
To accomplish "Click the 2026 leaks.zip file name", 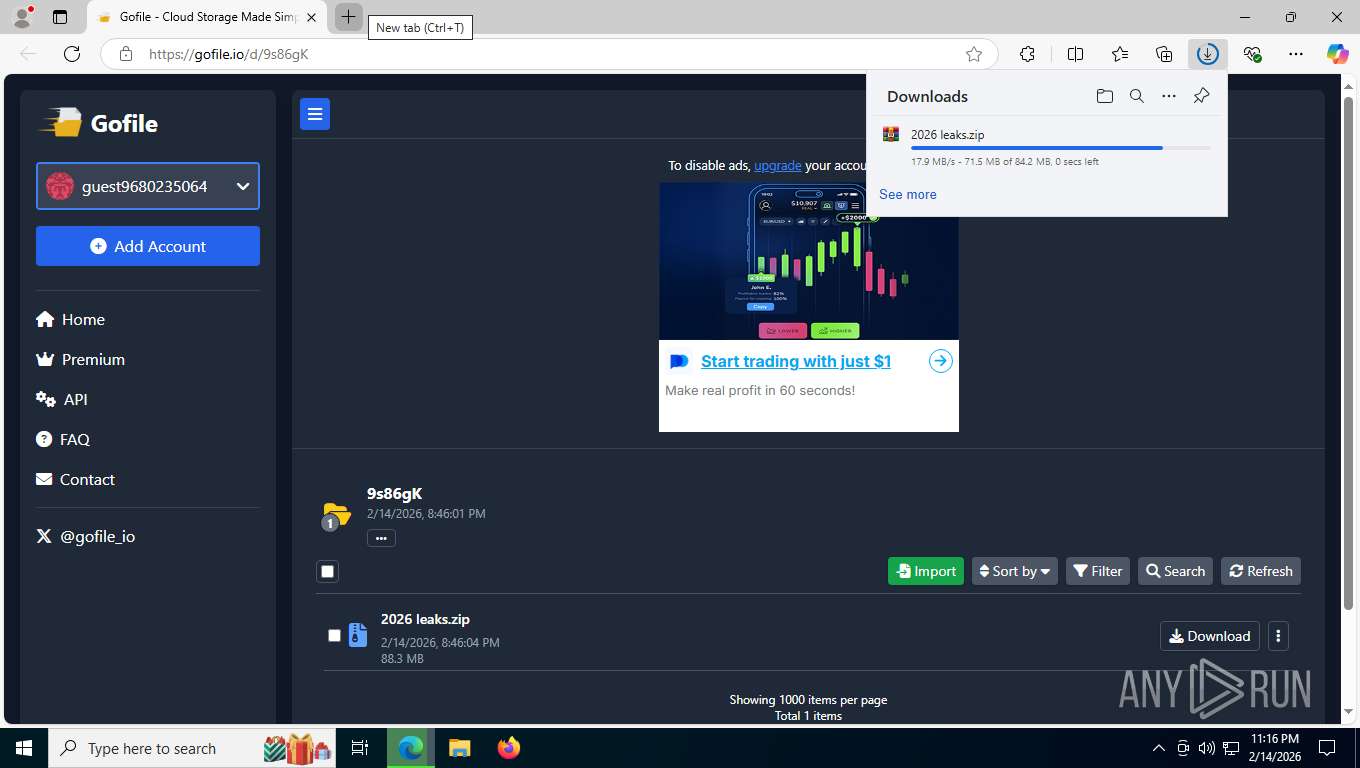I will pos(425,619).
